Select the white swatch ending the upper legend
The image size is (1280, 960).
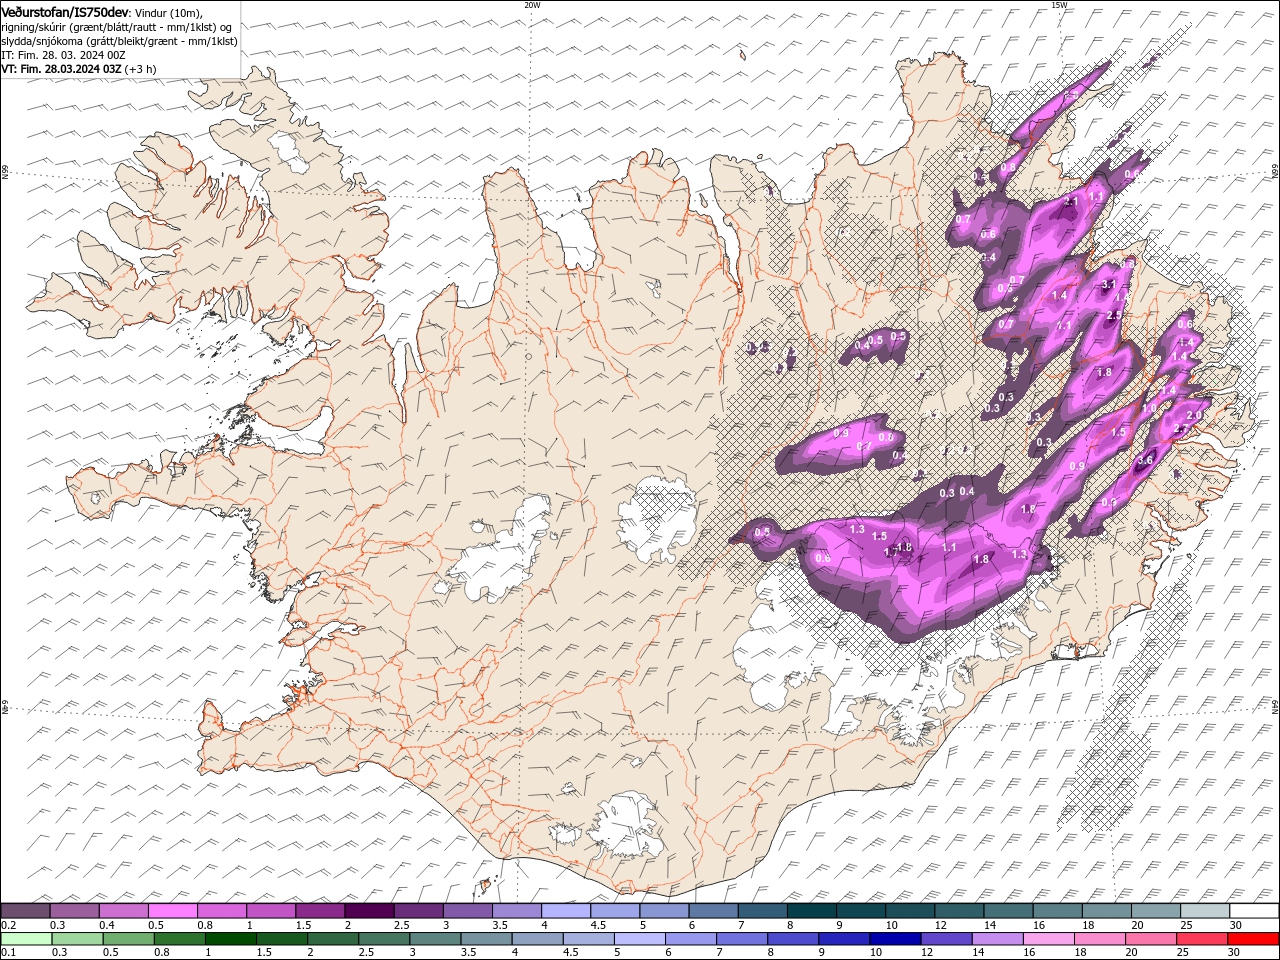(1254, 911)
